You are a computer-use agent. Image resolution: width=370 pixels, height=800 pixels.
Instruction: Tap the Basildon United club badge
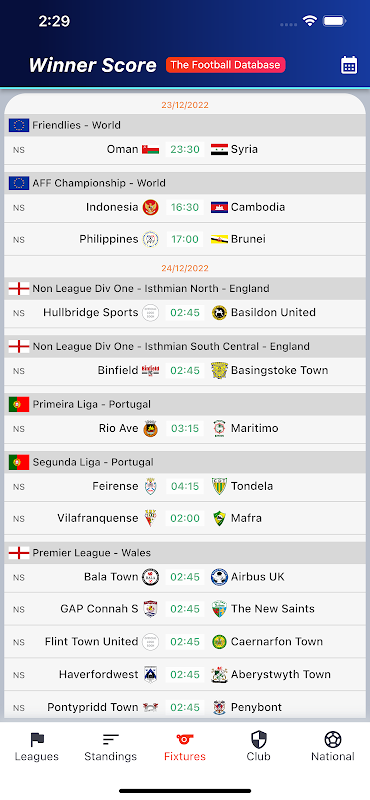[219, 313]
